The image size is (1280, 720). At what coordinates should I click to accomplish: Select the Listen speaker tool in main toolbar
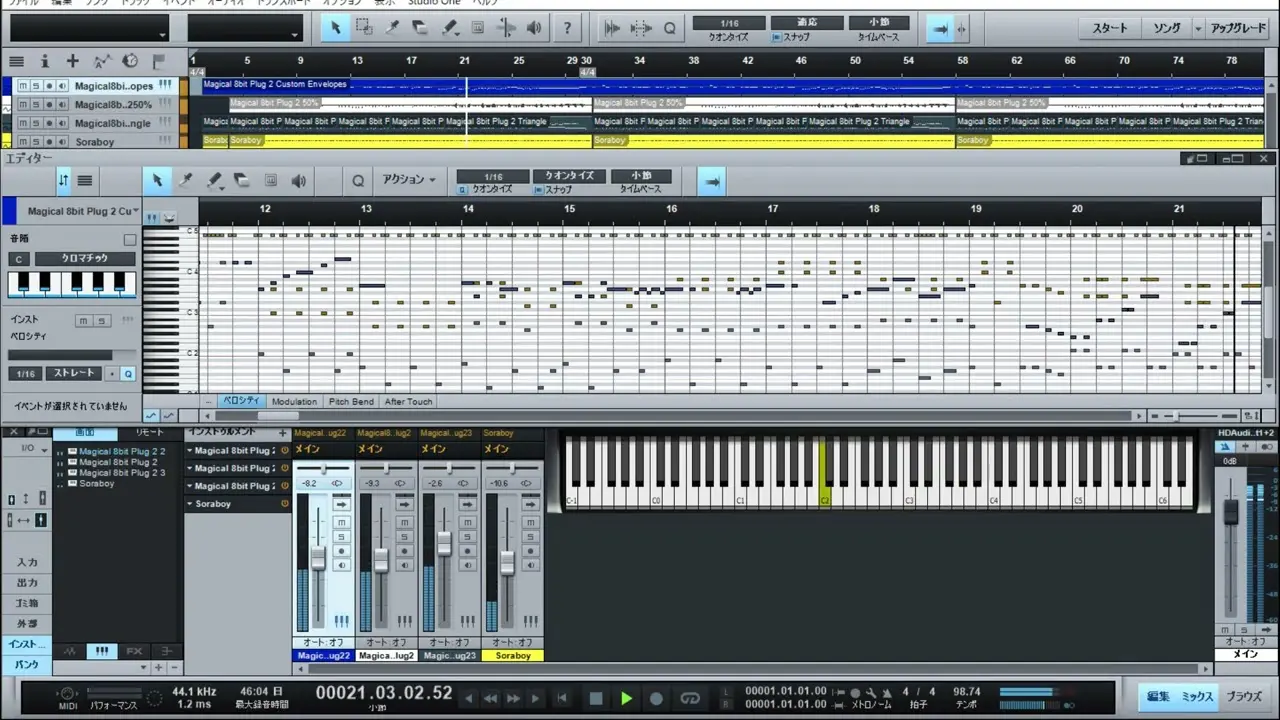[x=535, y=28]
